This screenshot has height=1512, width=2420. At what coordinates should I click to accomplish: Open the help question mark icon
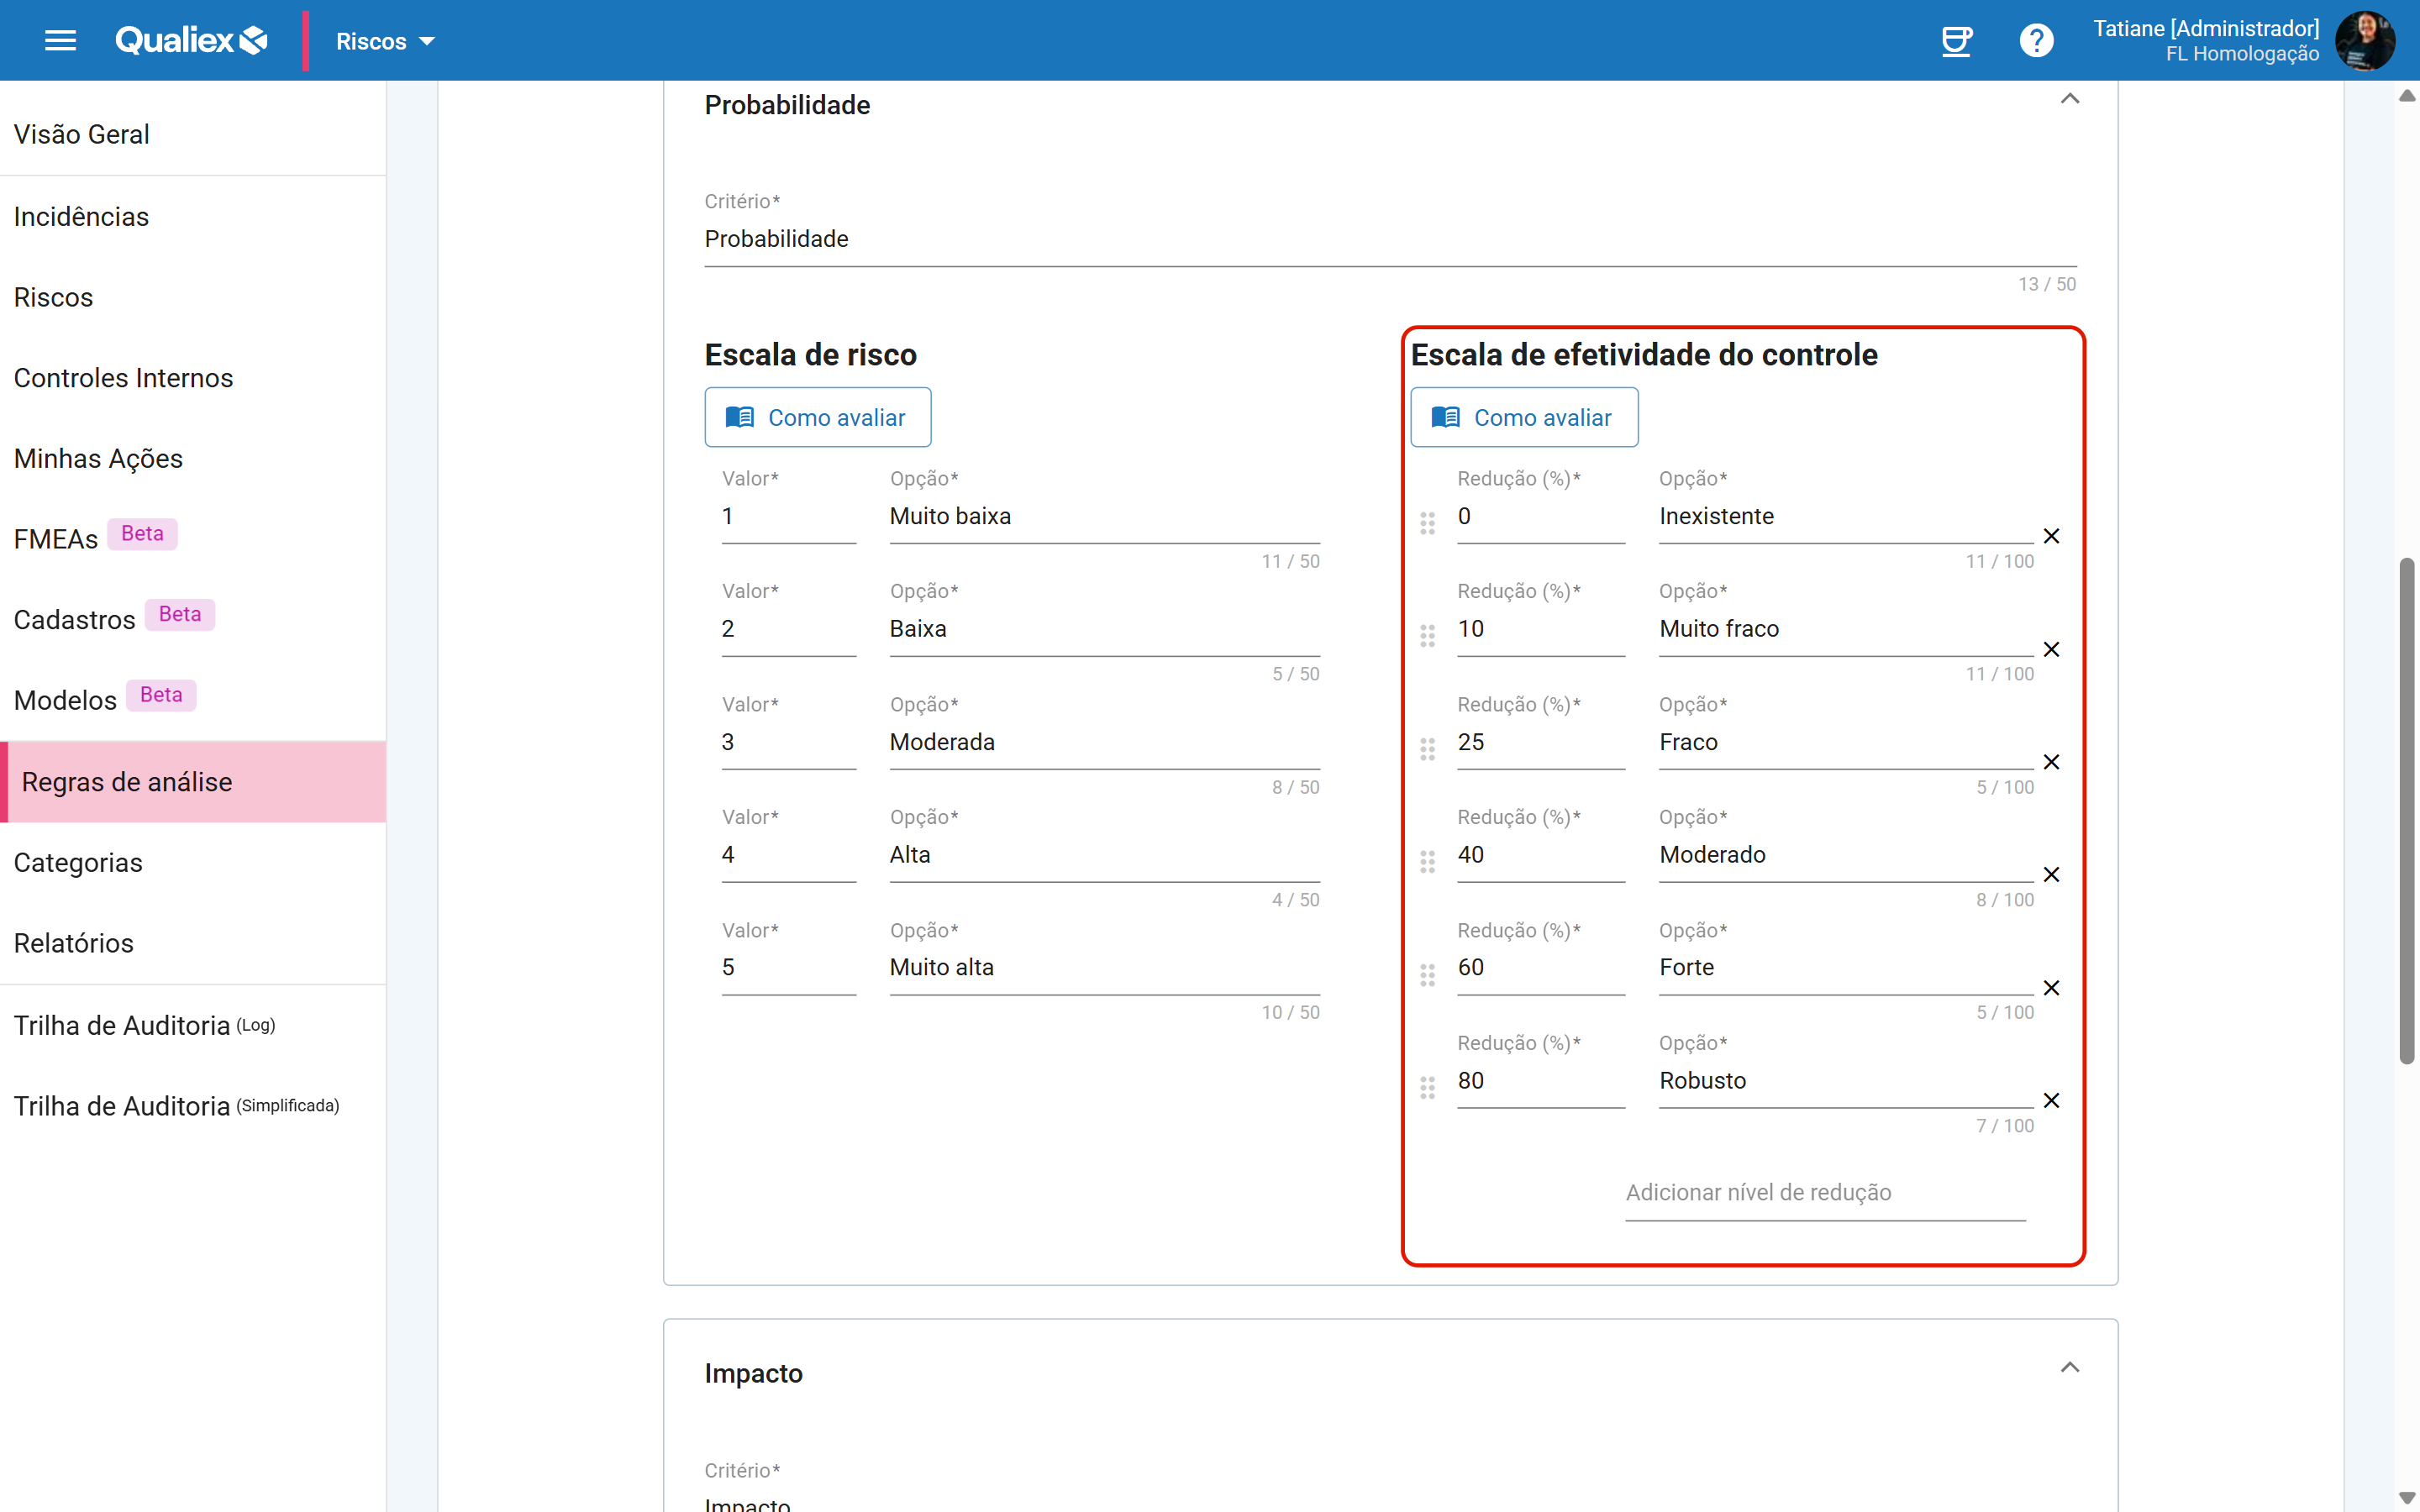click(2036, 41)
